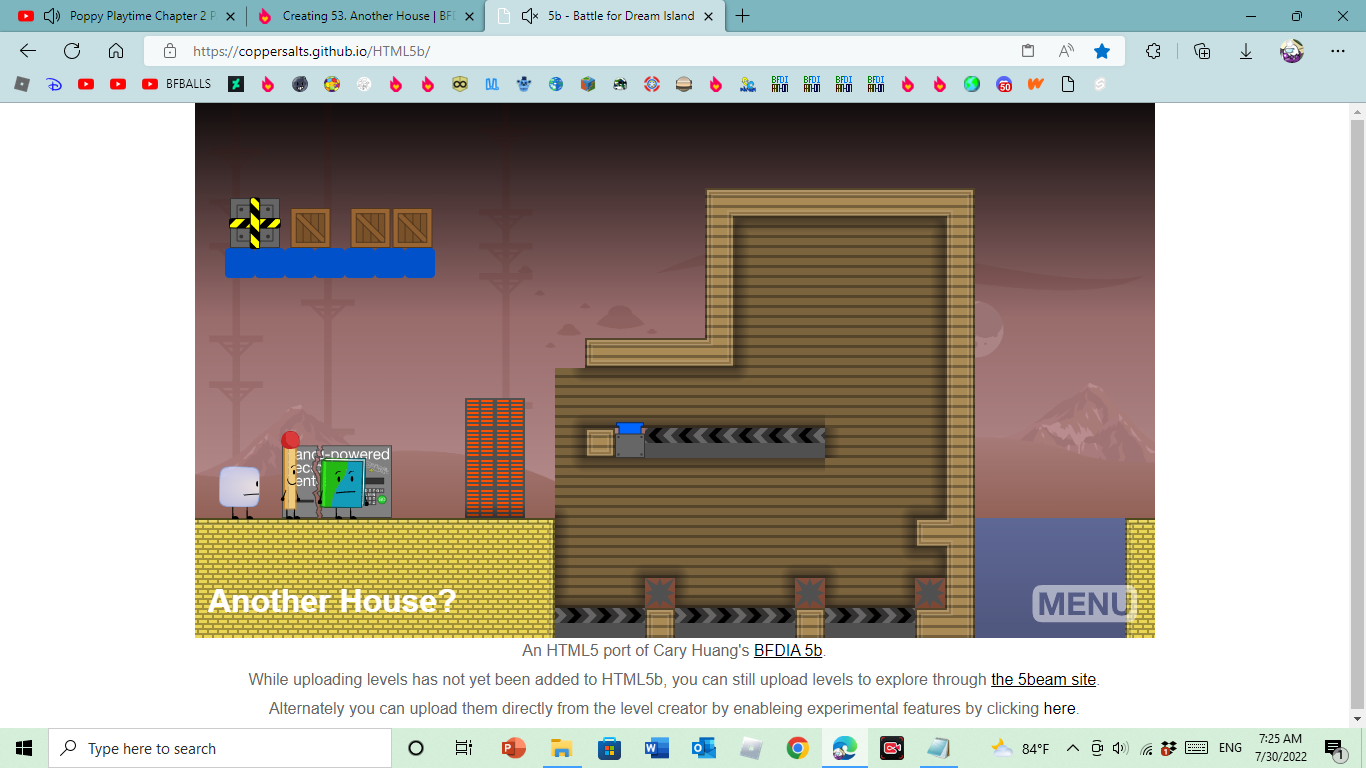Refresh the current page
The height and width of the screenshot is (768, 1366).
click(72, 51)
